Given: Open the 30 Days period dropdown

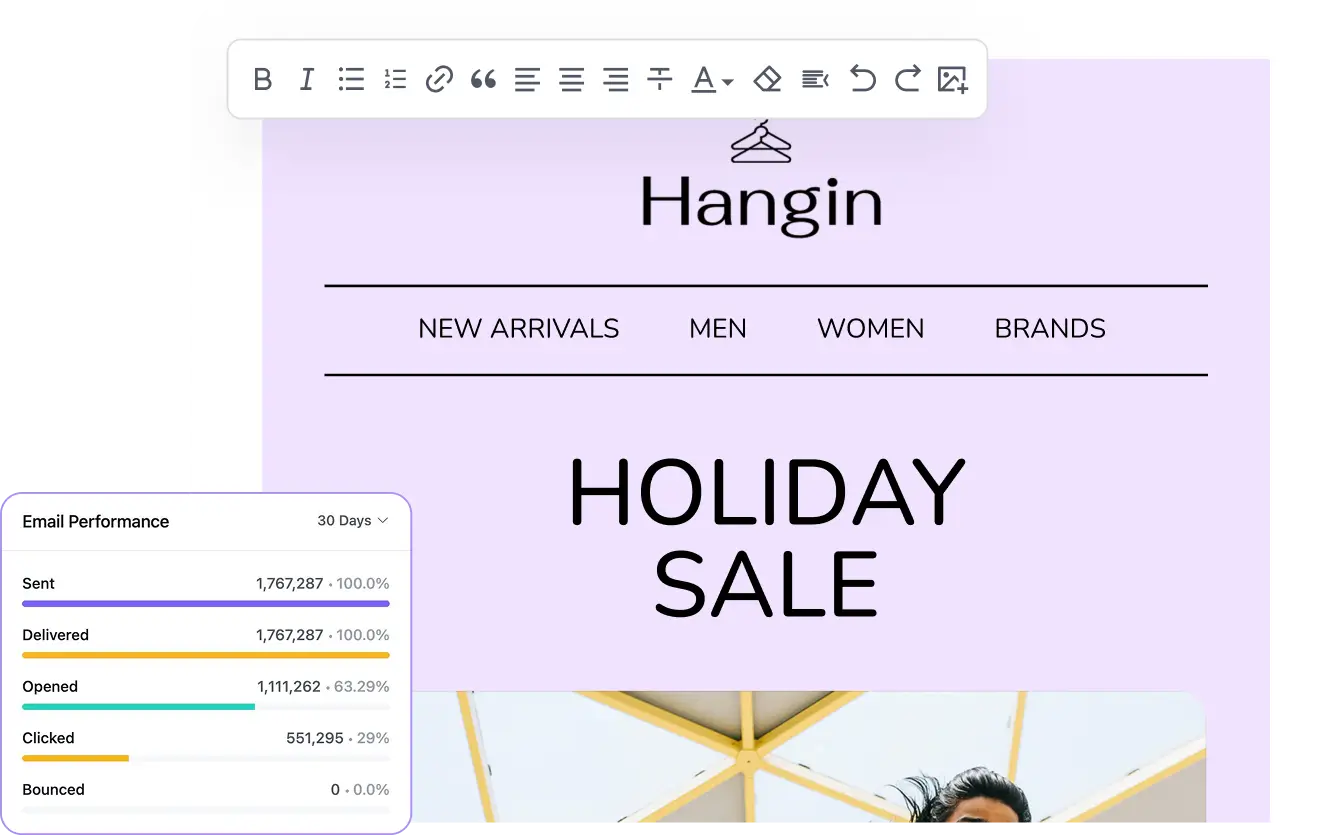Looking at the screenshot, I should click(x=352, y=521).
